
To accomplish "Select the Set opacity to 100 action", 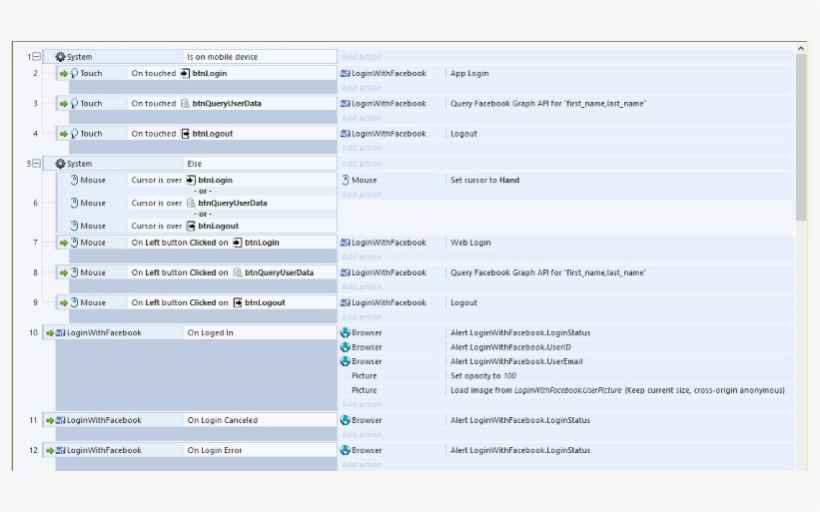I will [x=483, y=376].
